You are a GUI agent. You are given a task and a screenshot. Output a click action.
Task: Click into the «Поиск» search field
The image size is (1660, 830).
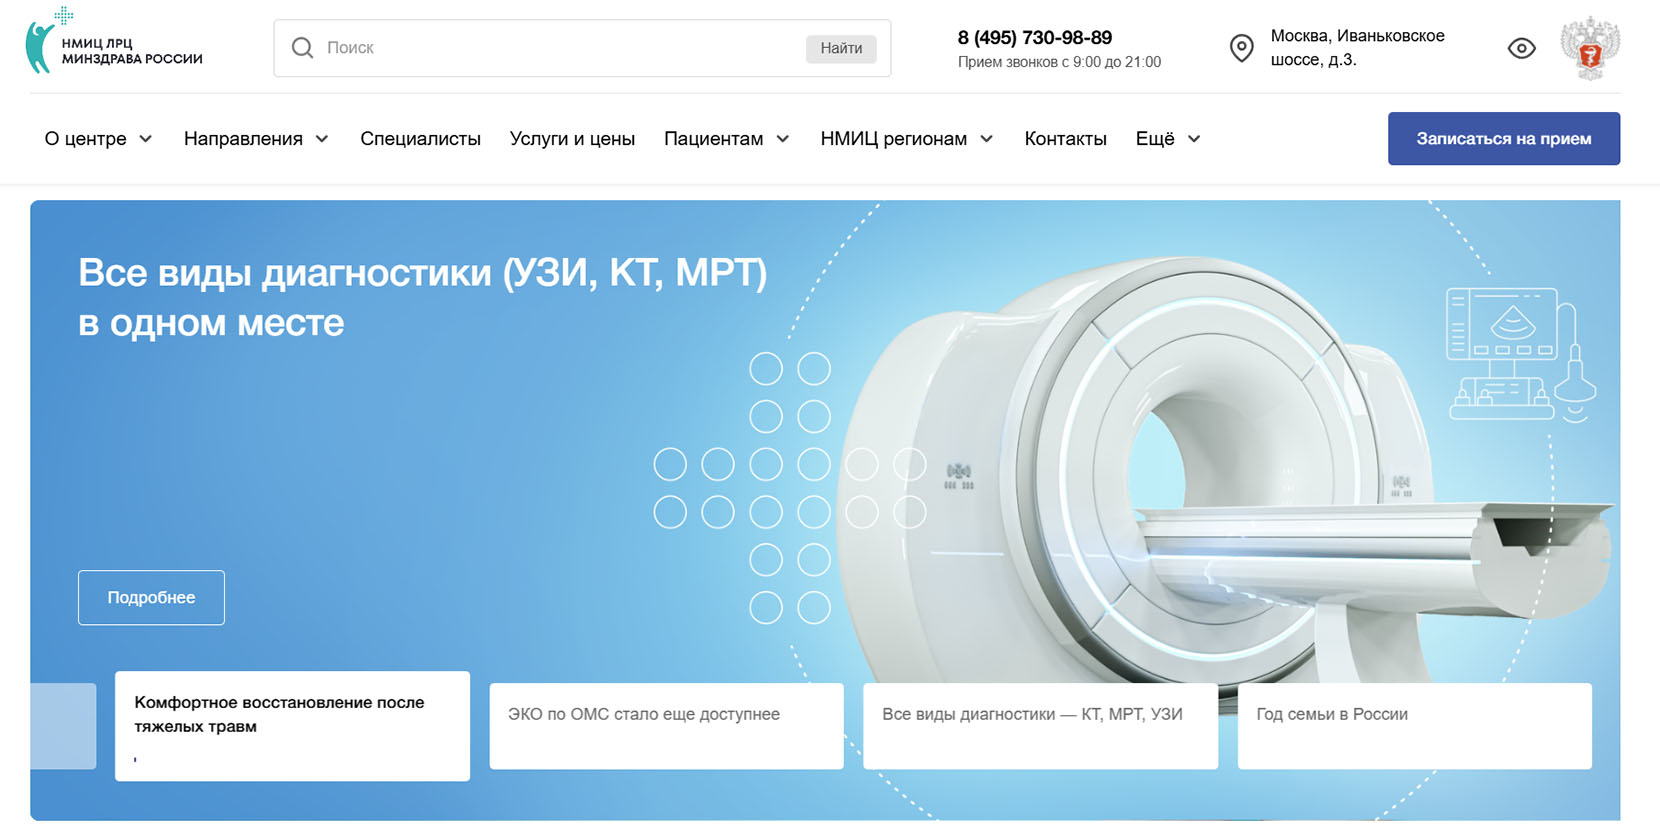click(x=560, y=48)
